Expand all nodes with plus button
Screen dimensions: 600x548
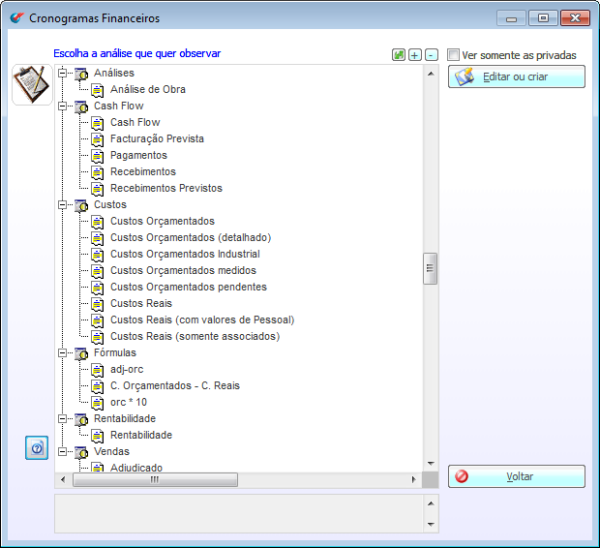click(415, 55)
